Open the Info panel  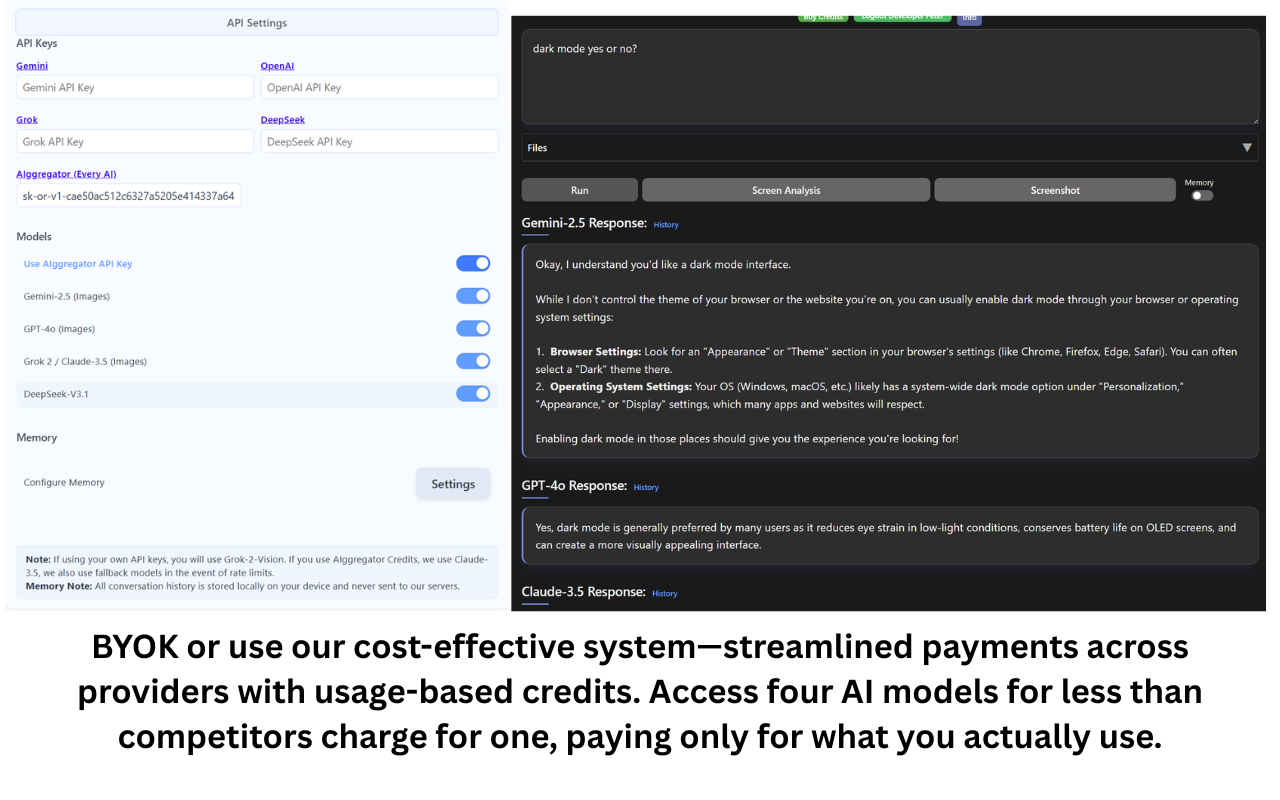point(968,17)
